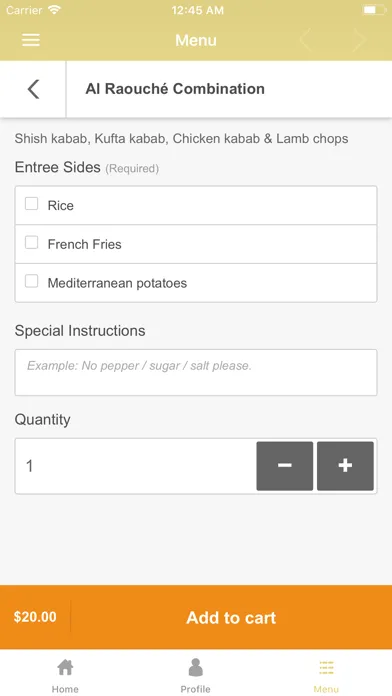The image size is (392, 696).
Task: Check the Rice side option
Action: [32, 204]
